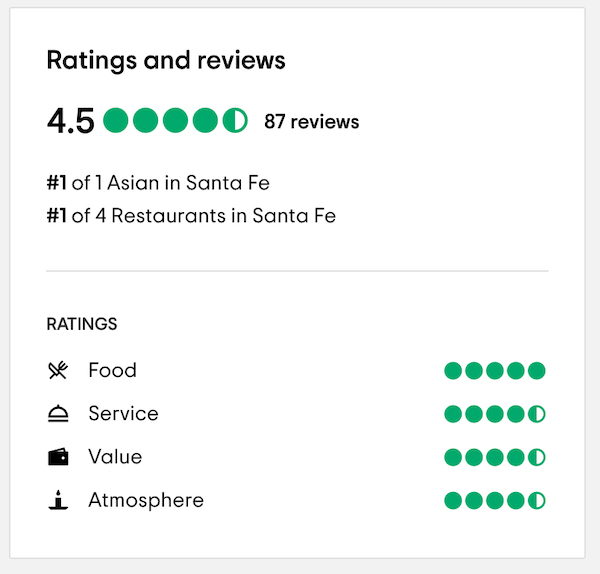This screenshot has height=574, width=600.
Task: Select the Service rating label
Action: click(123, 414)
